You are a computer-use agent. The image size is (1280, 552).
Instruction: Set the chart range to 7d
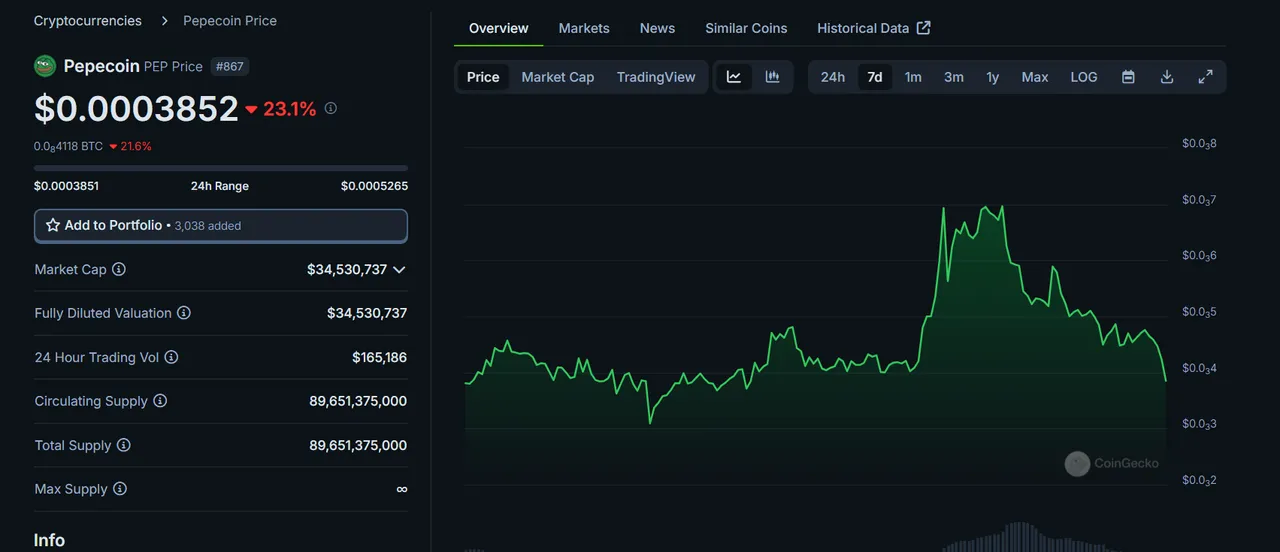875,77
